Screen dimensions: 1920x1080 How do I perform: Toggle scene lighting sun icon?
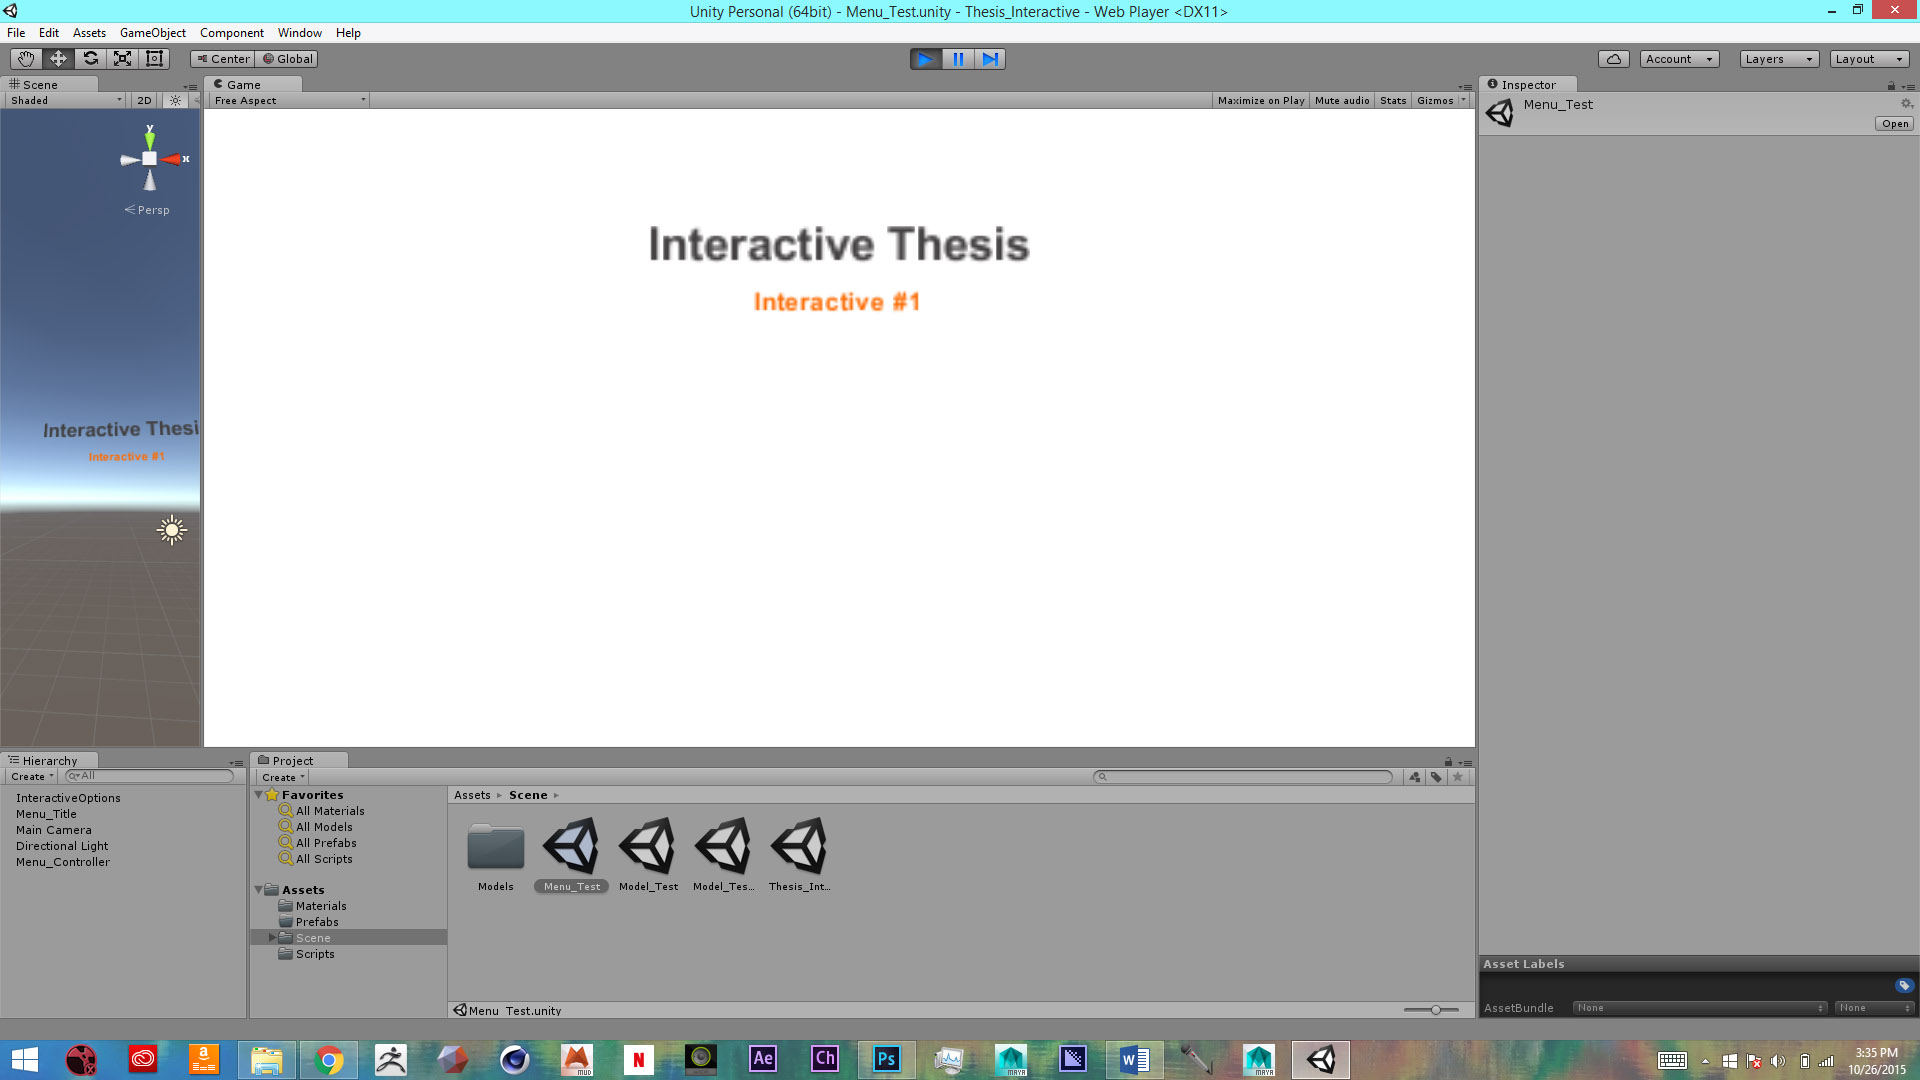click(x=175, y=101)
